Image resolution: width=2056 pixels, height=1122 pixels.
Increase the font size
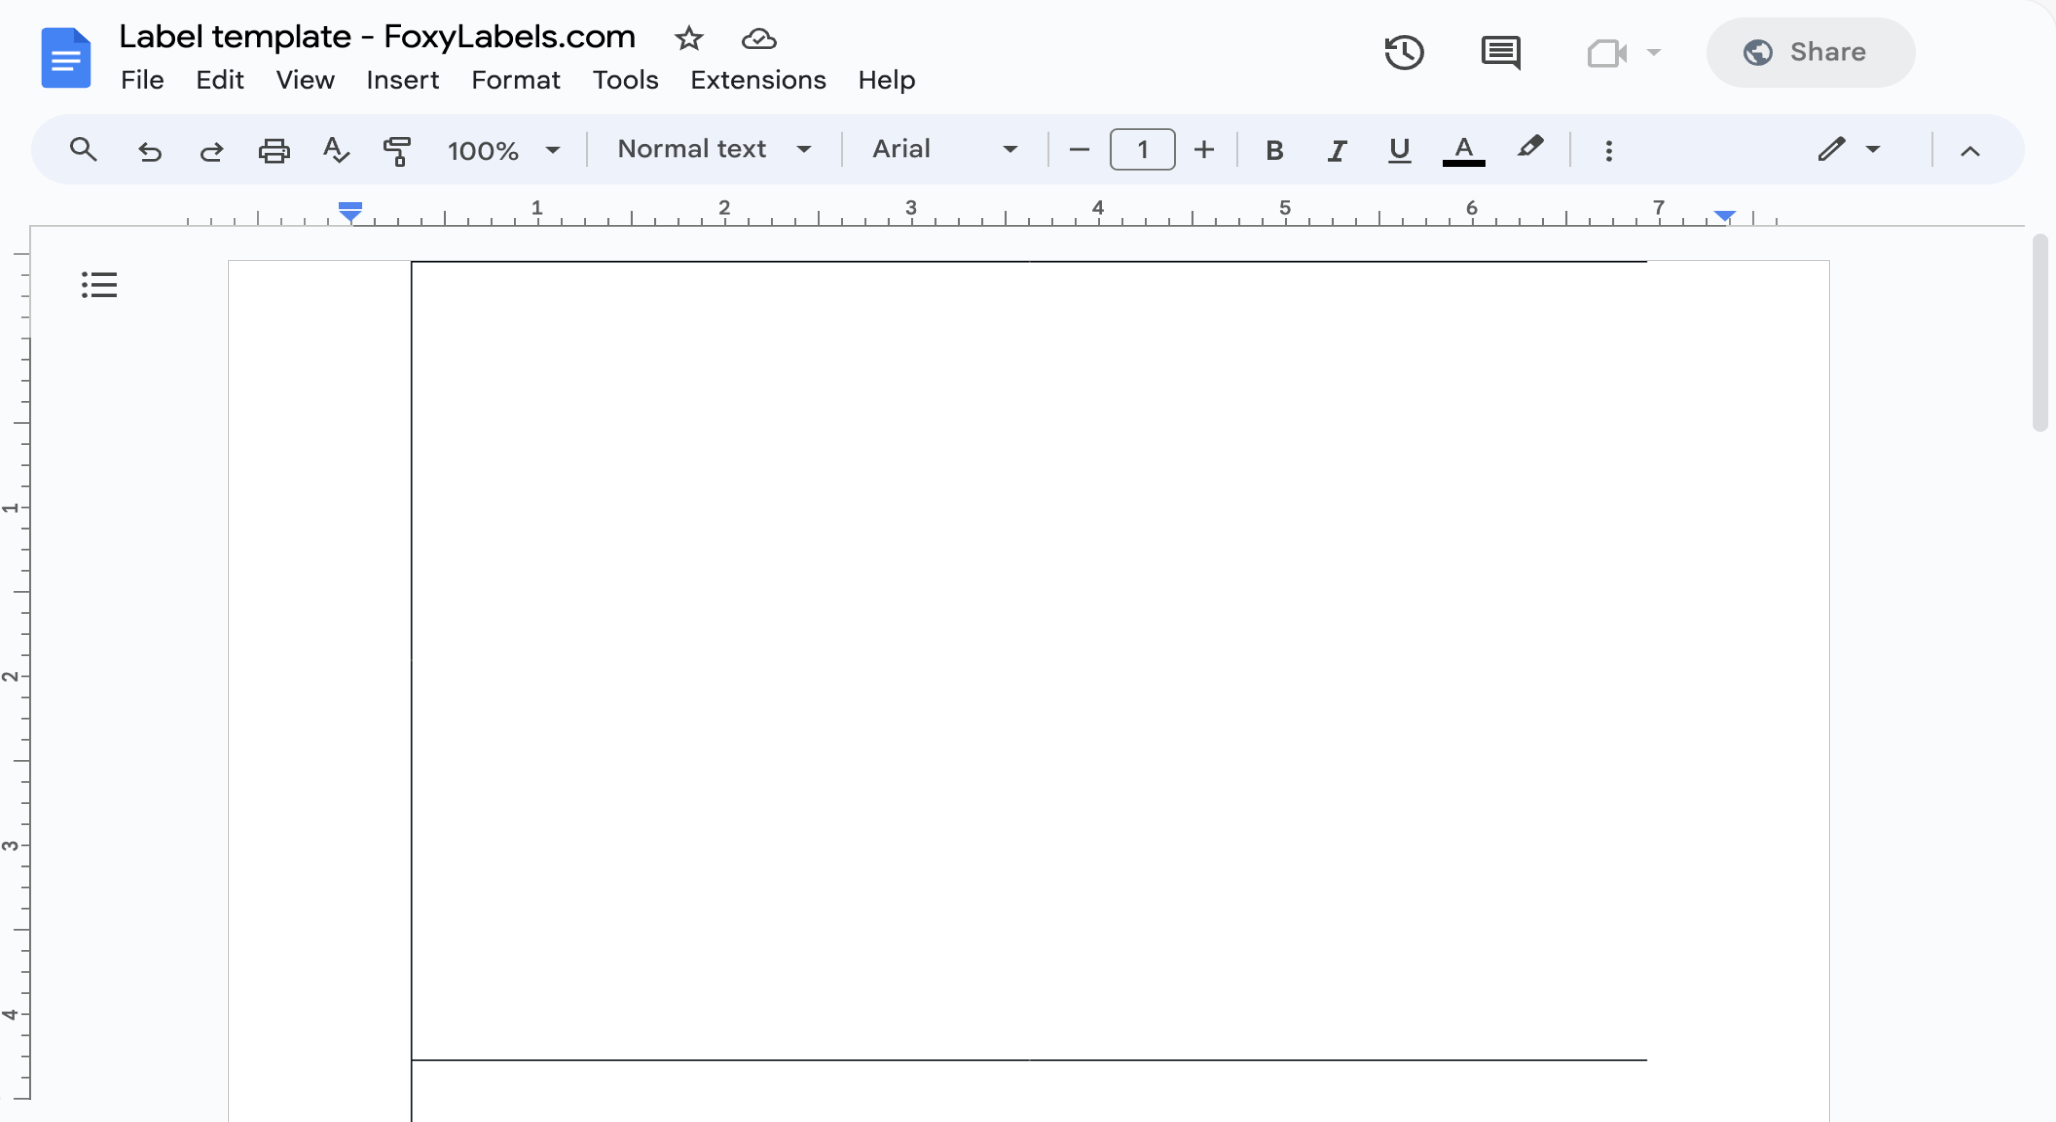1204,151
